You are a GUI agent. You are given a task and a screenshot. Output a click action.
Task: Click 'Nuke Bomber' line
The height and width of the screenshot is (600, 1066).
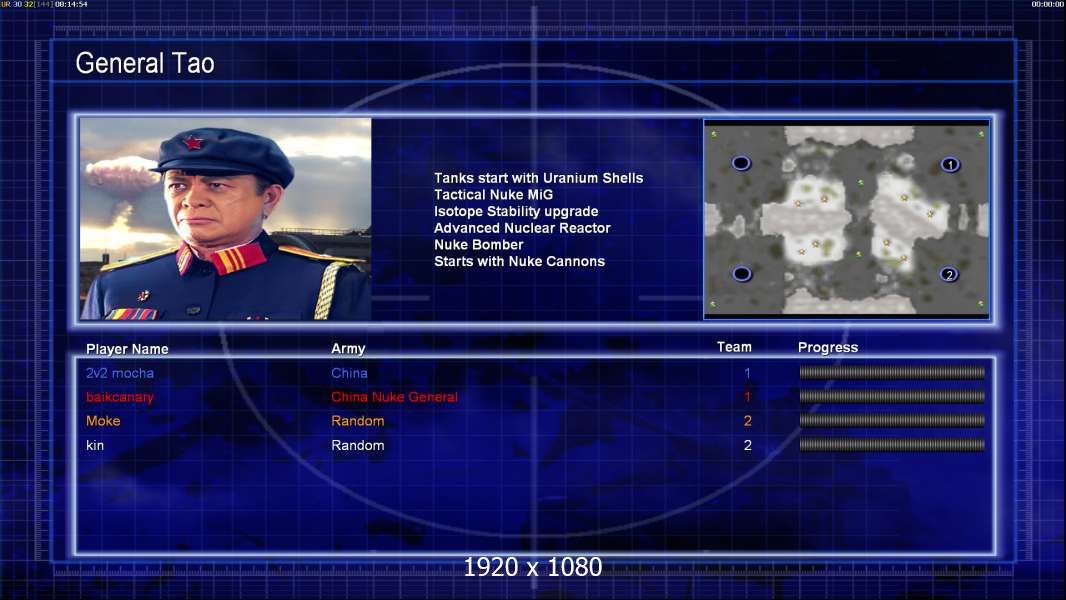click(479, 245)
